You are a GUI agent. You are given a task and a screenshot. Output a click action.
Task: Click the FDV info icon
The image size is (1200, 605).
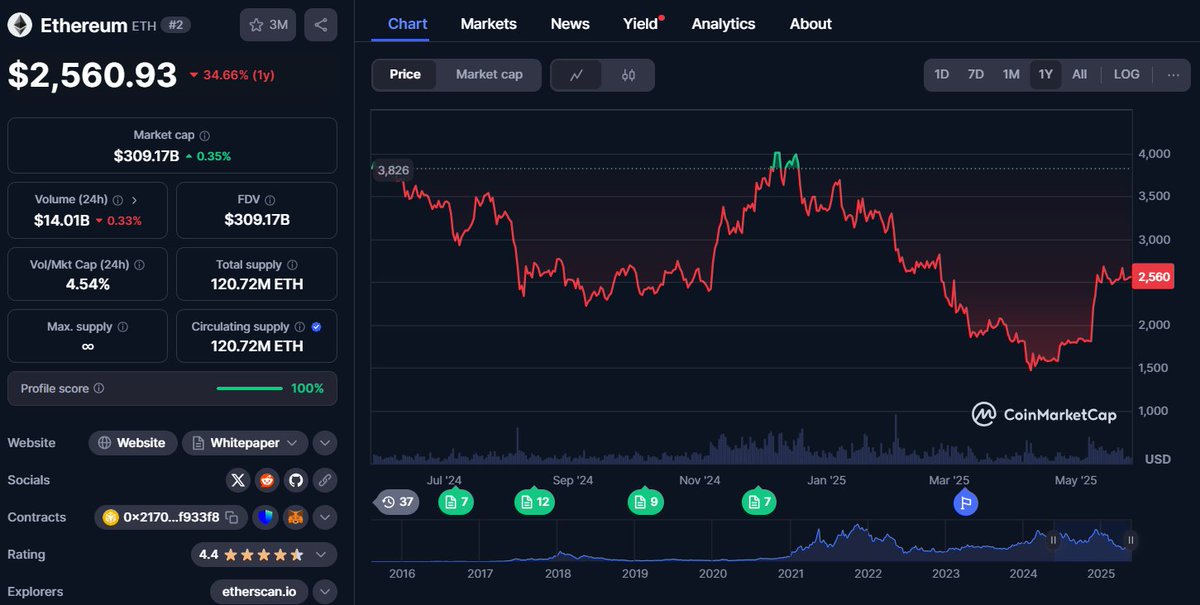click(x=270, y=200)
